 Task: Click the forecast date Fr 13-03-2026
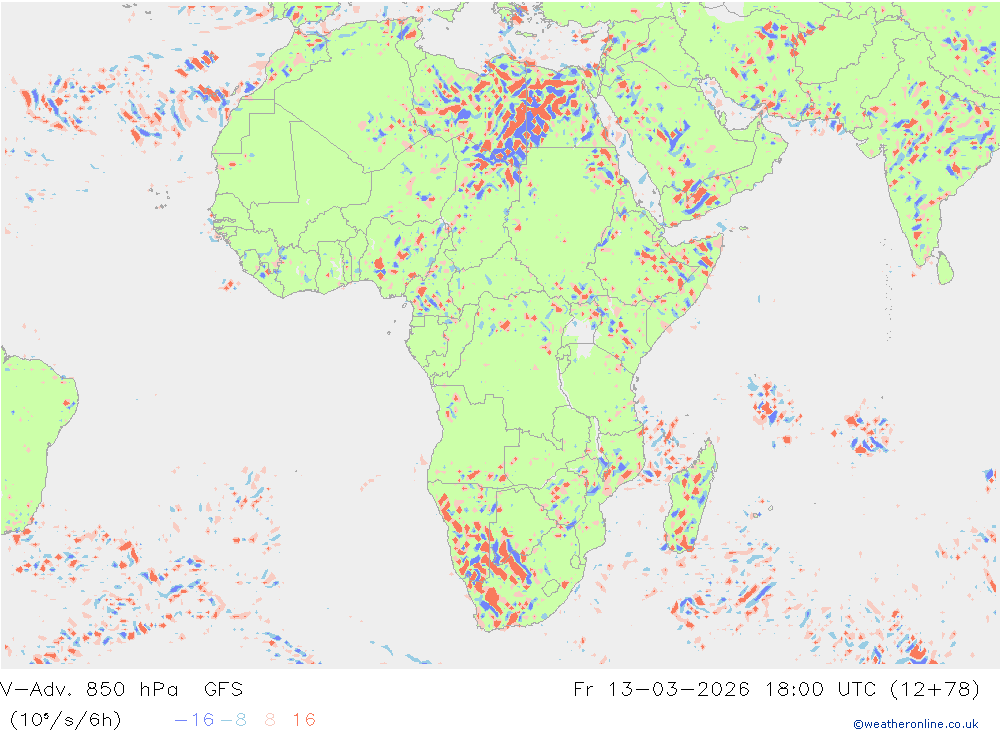(x=661, y=689)
